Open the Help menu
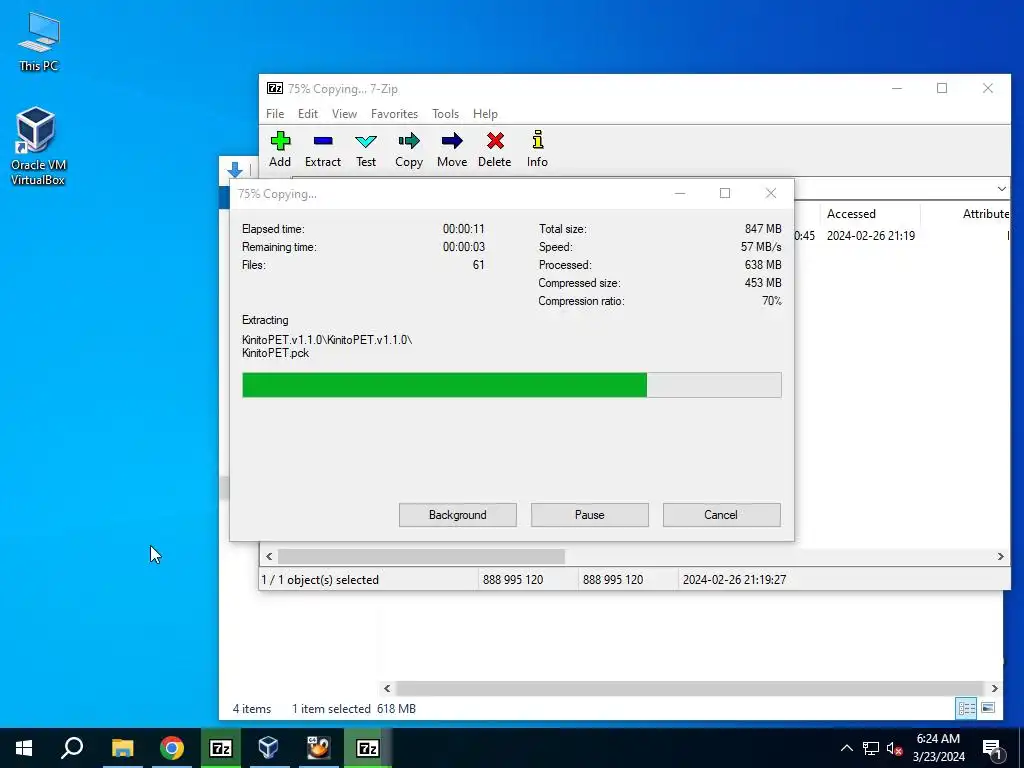This screenshot has height=768, width=1024. [485, 114]
